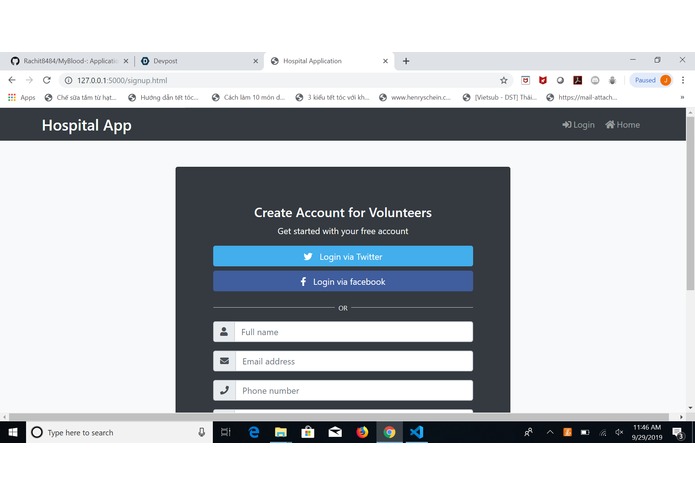Click the muted volume tray icon
695x494 pixels.
pos(619,432)
